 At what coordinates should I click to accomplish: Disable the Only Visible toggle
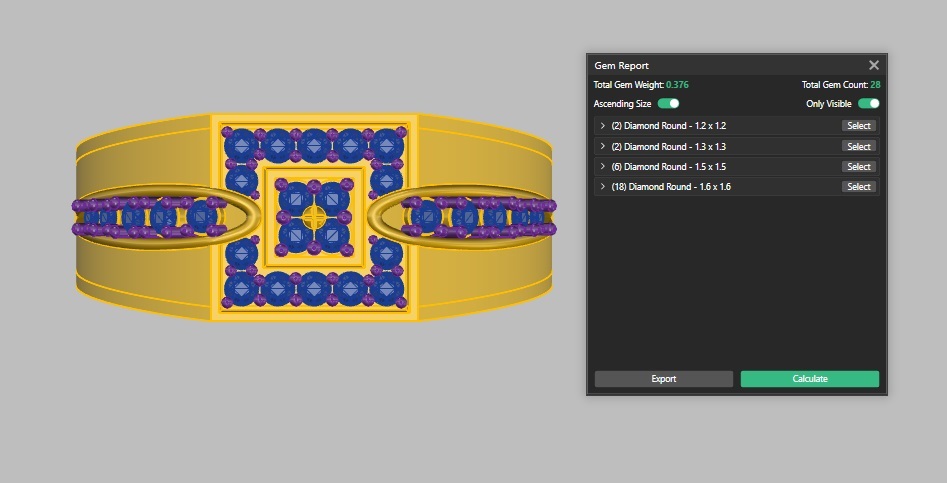[868, 103]
